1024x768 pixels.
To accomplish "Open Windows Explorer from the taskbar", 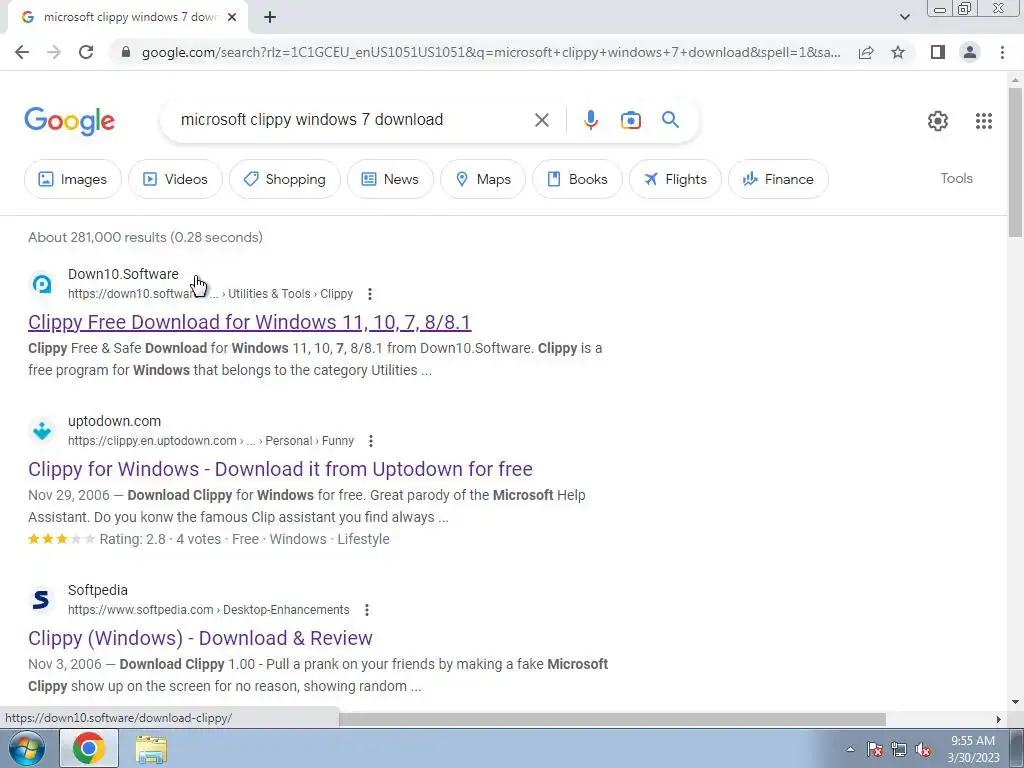I will (x=151, y=749).
